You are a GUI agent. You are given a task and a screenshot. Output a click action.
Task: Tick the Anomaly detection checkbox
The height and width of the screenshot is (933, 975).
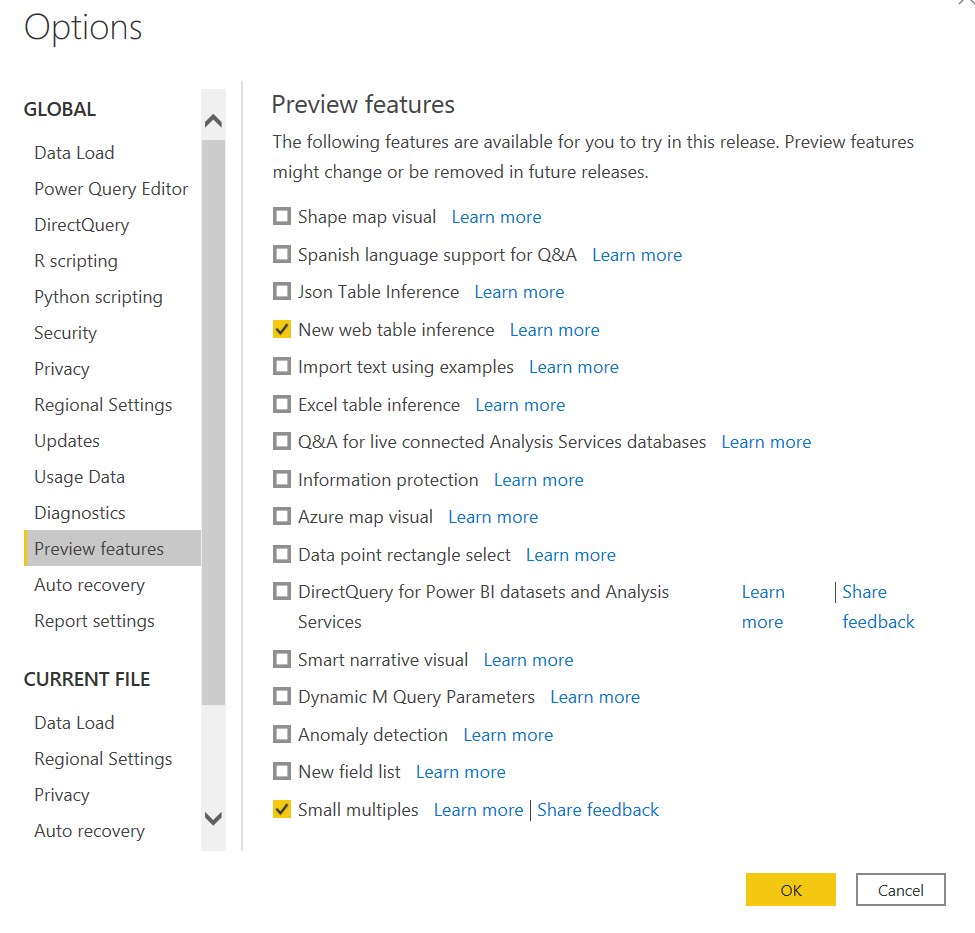[x=282, y=734]
